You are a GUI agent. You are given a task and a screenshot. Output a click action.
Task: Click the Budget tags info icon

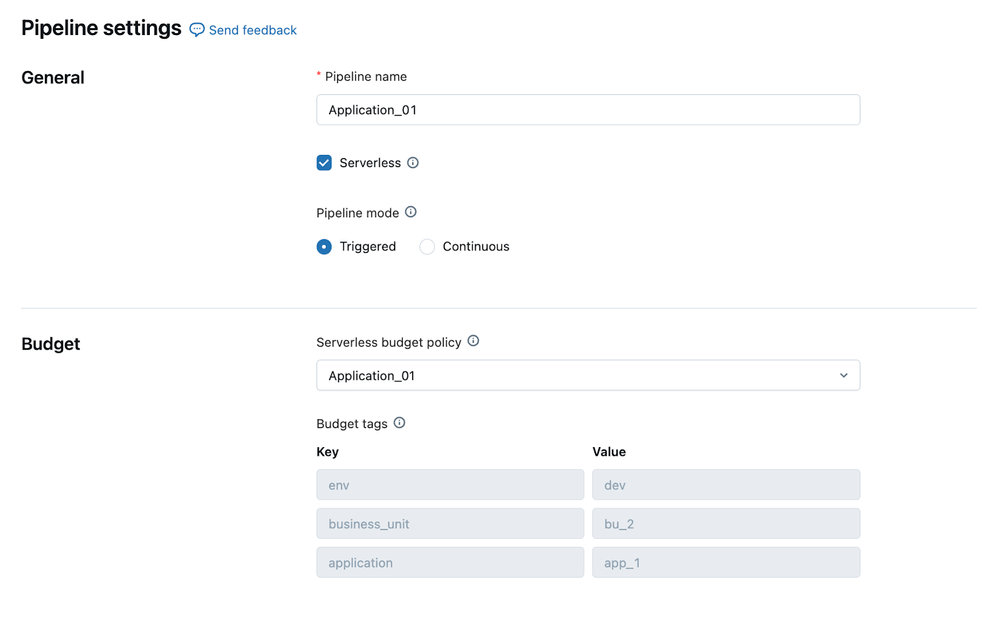pos(399,423)
